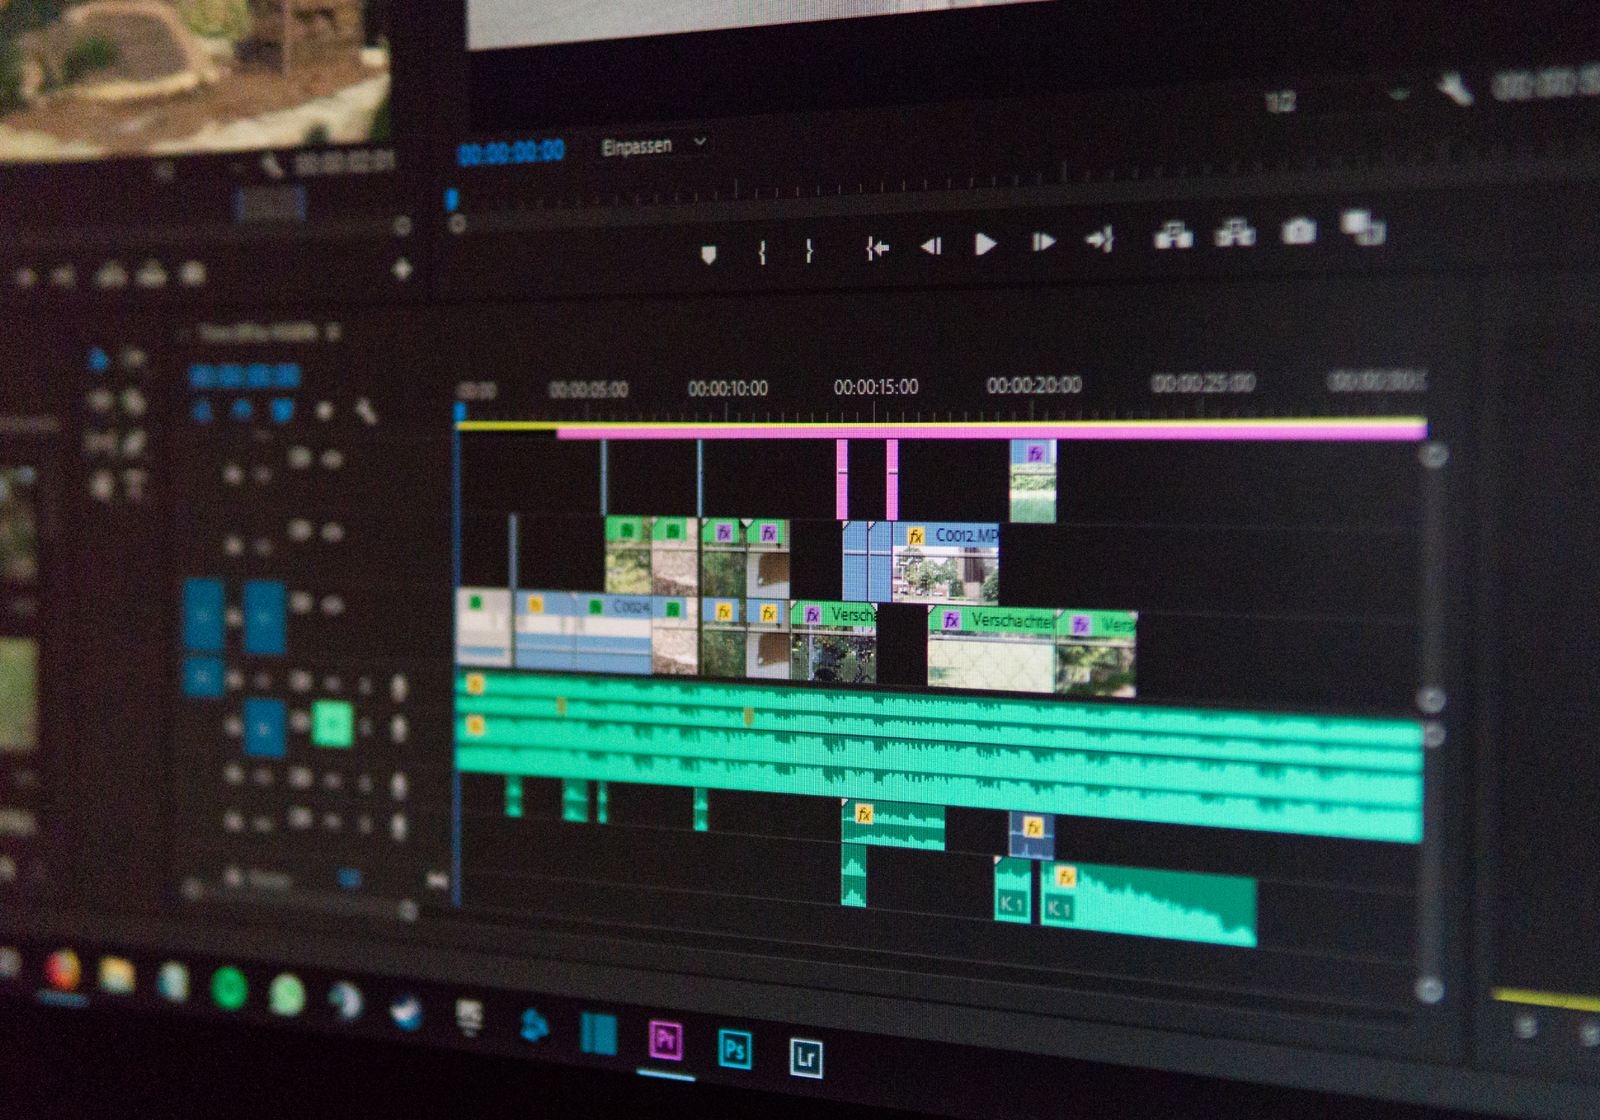Screen dimensions: 1600x1120
Task: Export a frame with the camera icon
Action: pos(1298,232)
